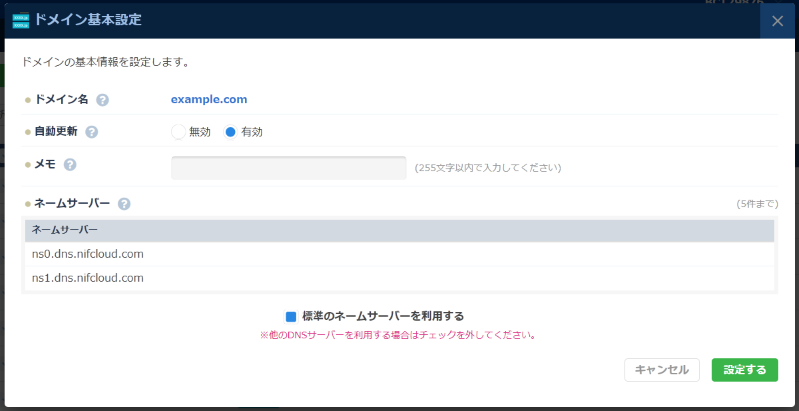Select the ns0.dns.nifcloud.com row
Viewport: 799px width, 411px height.
point(400,254)
